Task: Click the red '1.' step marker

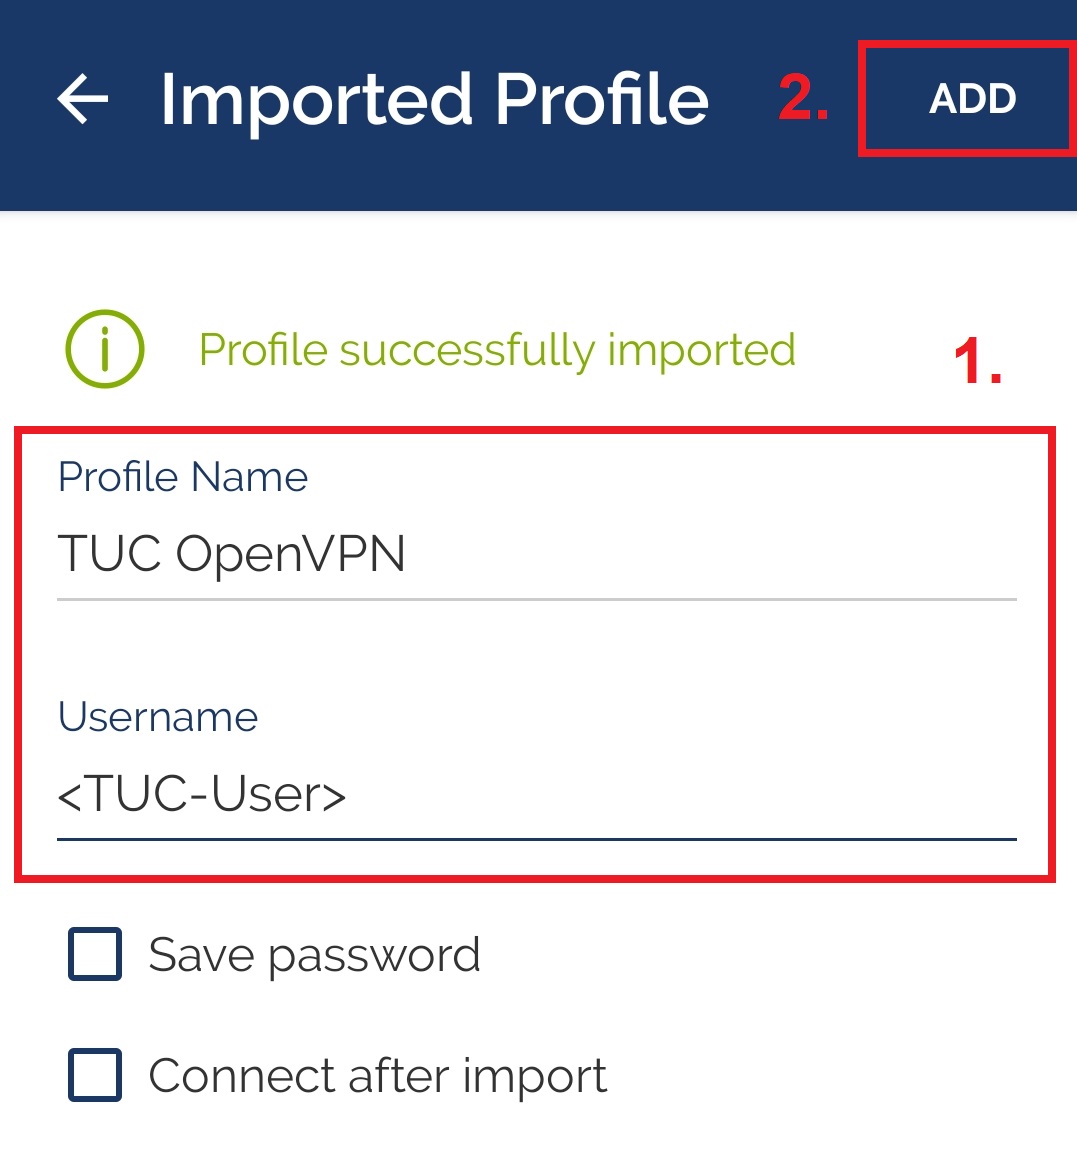Action: (x=978, y=361)
